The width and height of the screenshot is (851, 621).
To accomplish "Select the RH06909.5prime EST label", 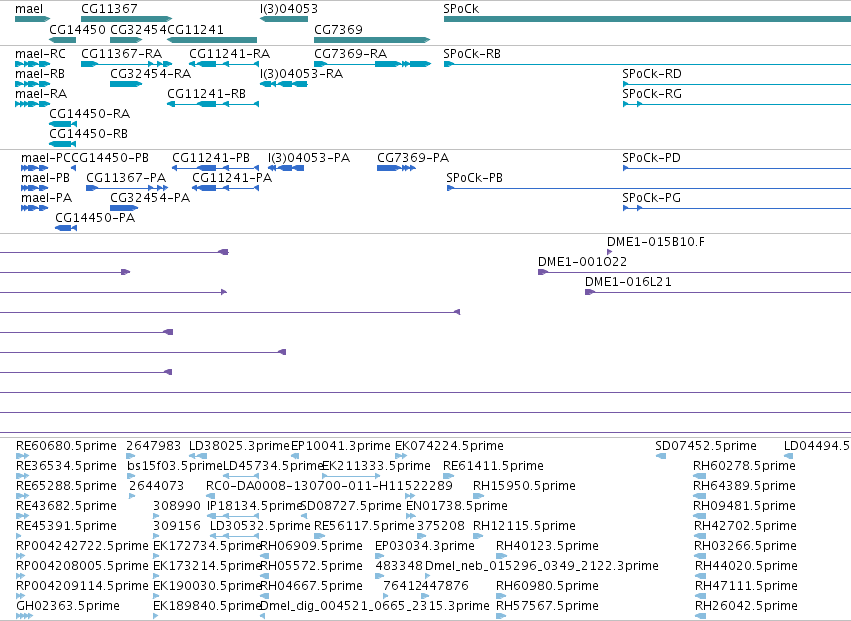I will coord(312,546).
